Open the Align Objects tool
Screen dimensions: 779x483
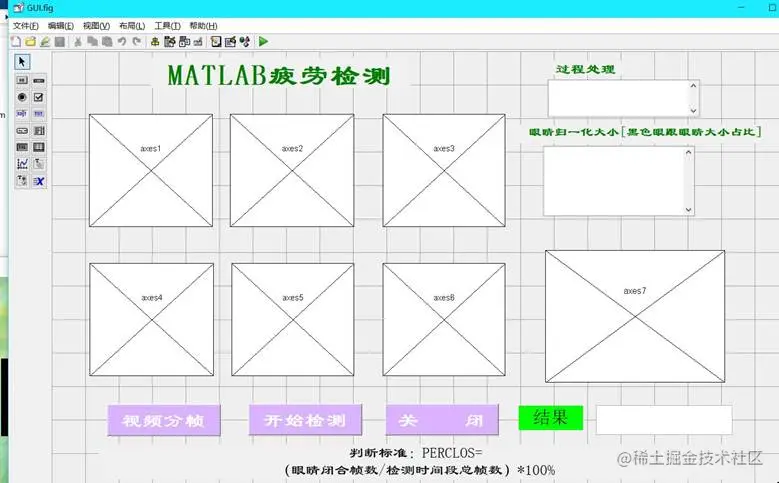point(155,42)
